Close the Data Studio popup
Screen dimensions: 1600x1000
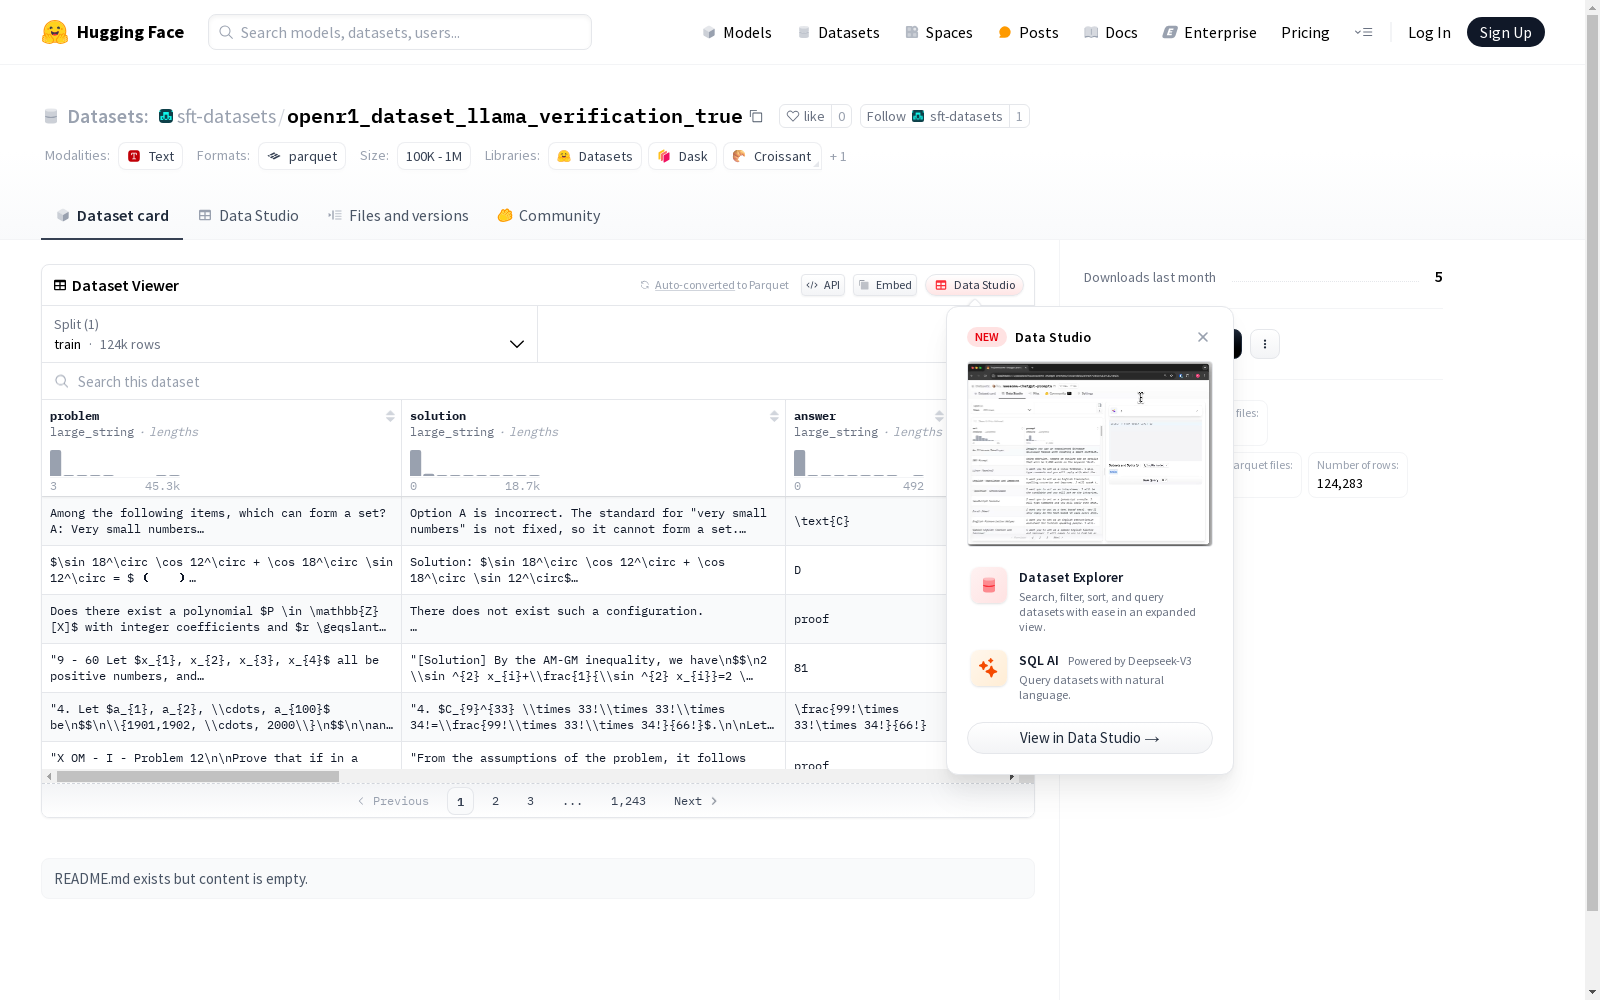pos(1203,337)
